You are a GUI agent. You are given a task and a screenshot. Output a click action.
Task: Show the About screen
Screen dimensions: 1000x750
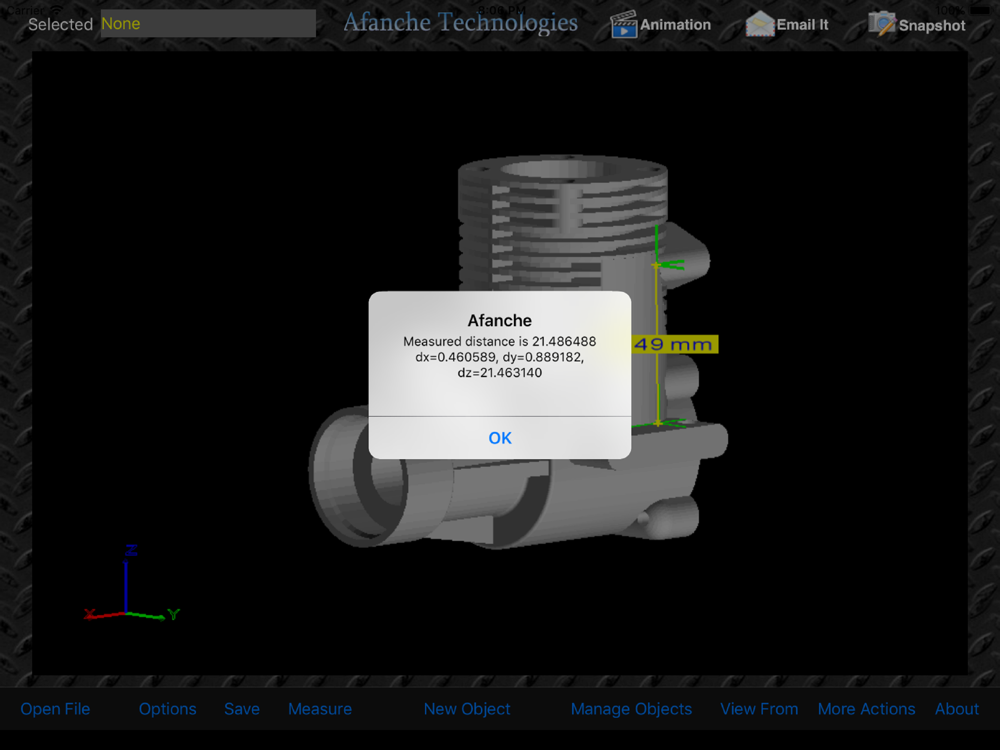(957, 709)
